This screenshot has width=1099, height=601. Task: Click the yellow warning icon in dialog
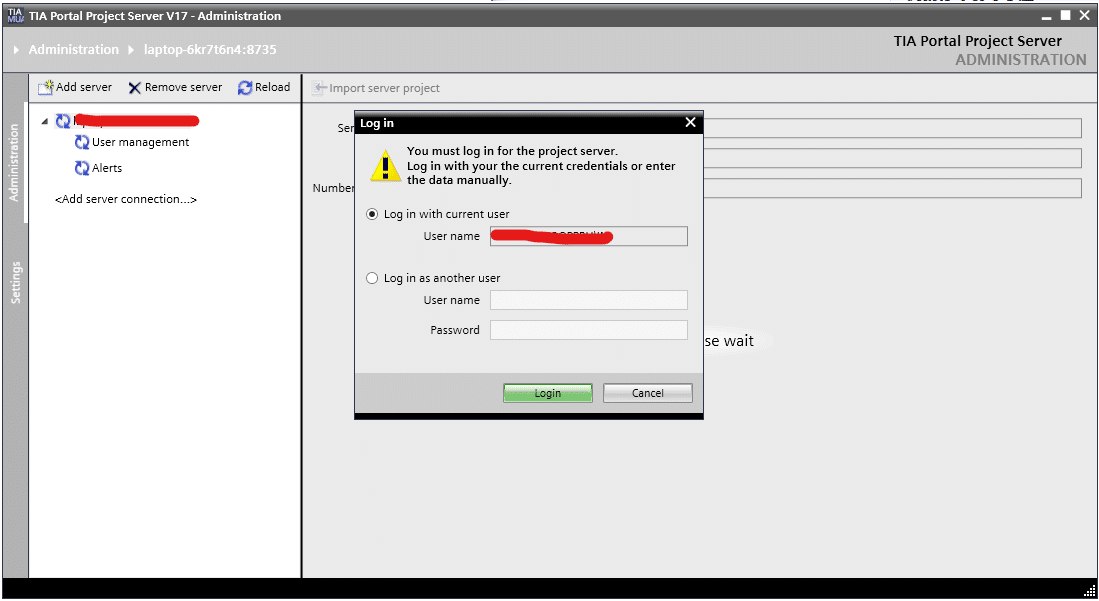[x=385, y=166]
